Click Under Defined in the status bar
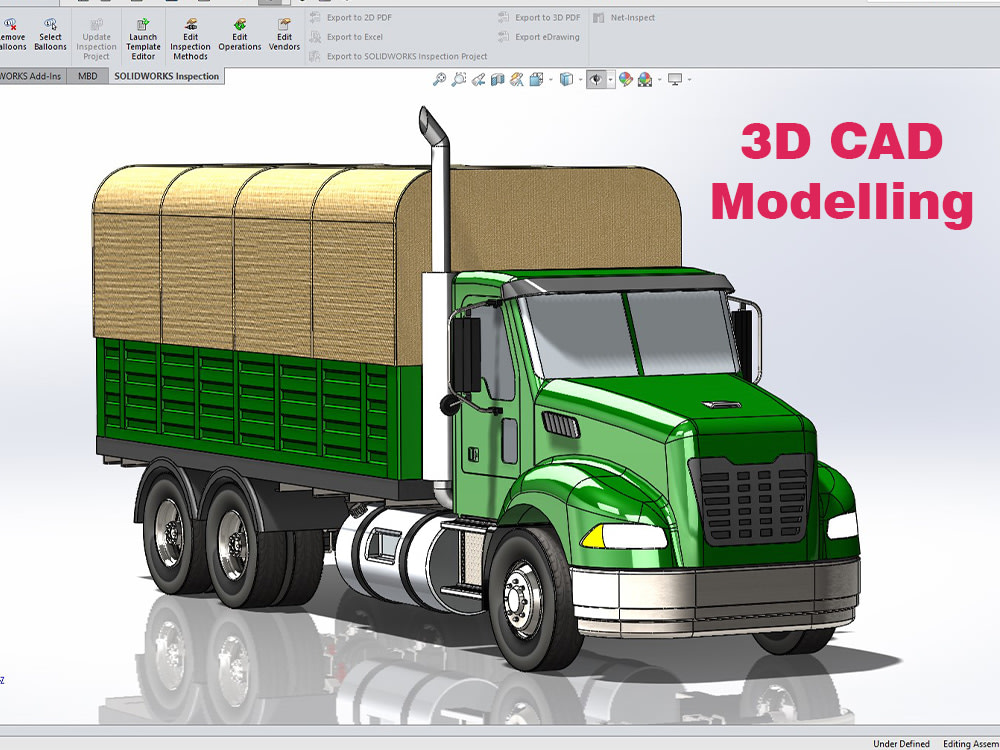 901,744
